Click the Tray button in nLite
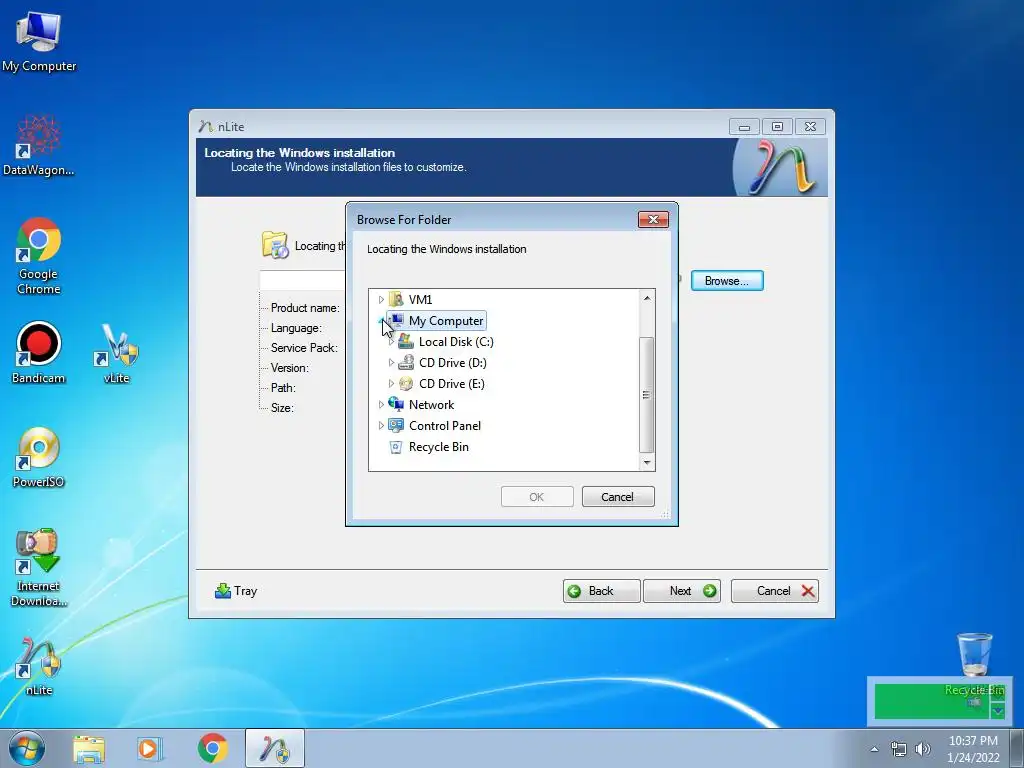This screenshot has width=1024, height=768. click(x=236, y=591)
